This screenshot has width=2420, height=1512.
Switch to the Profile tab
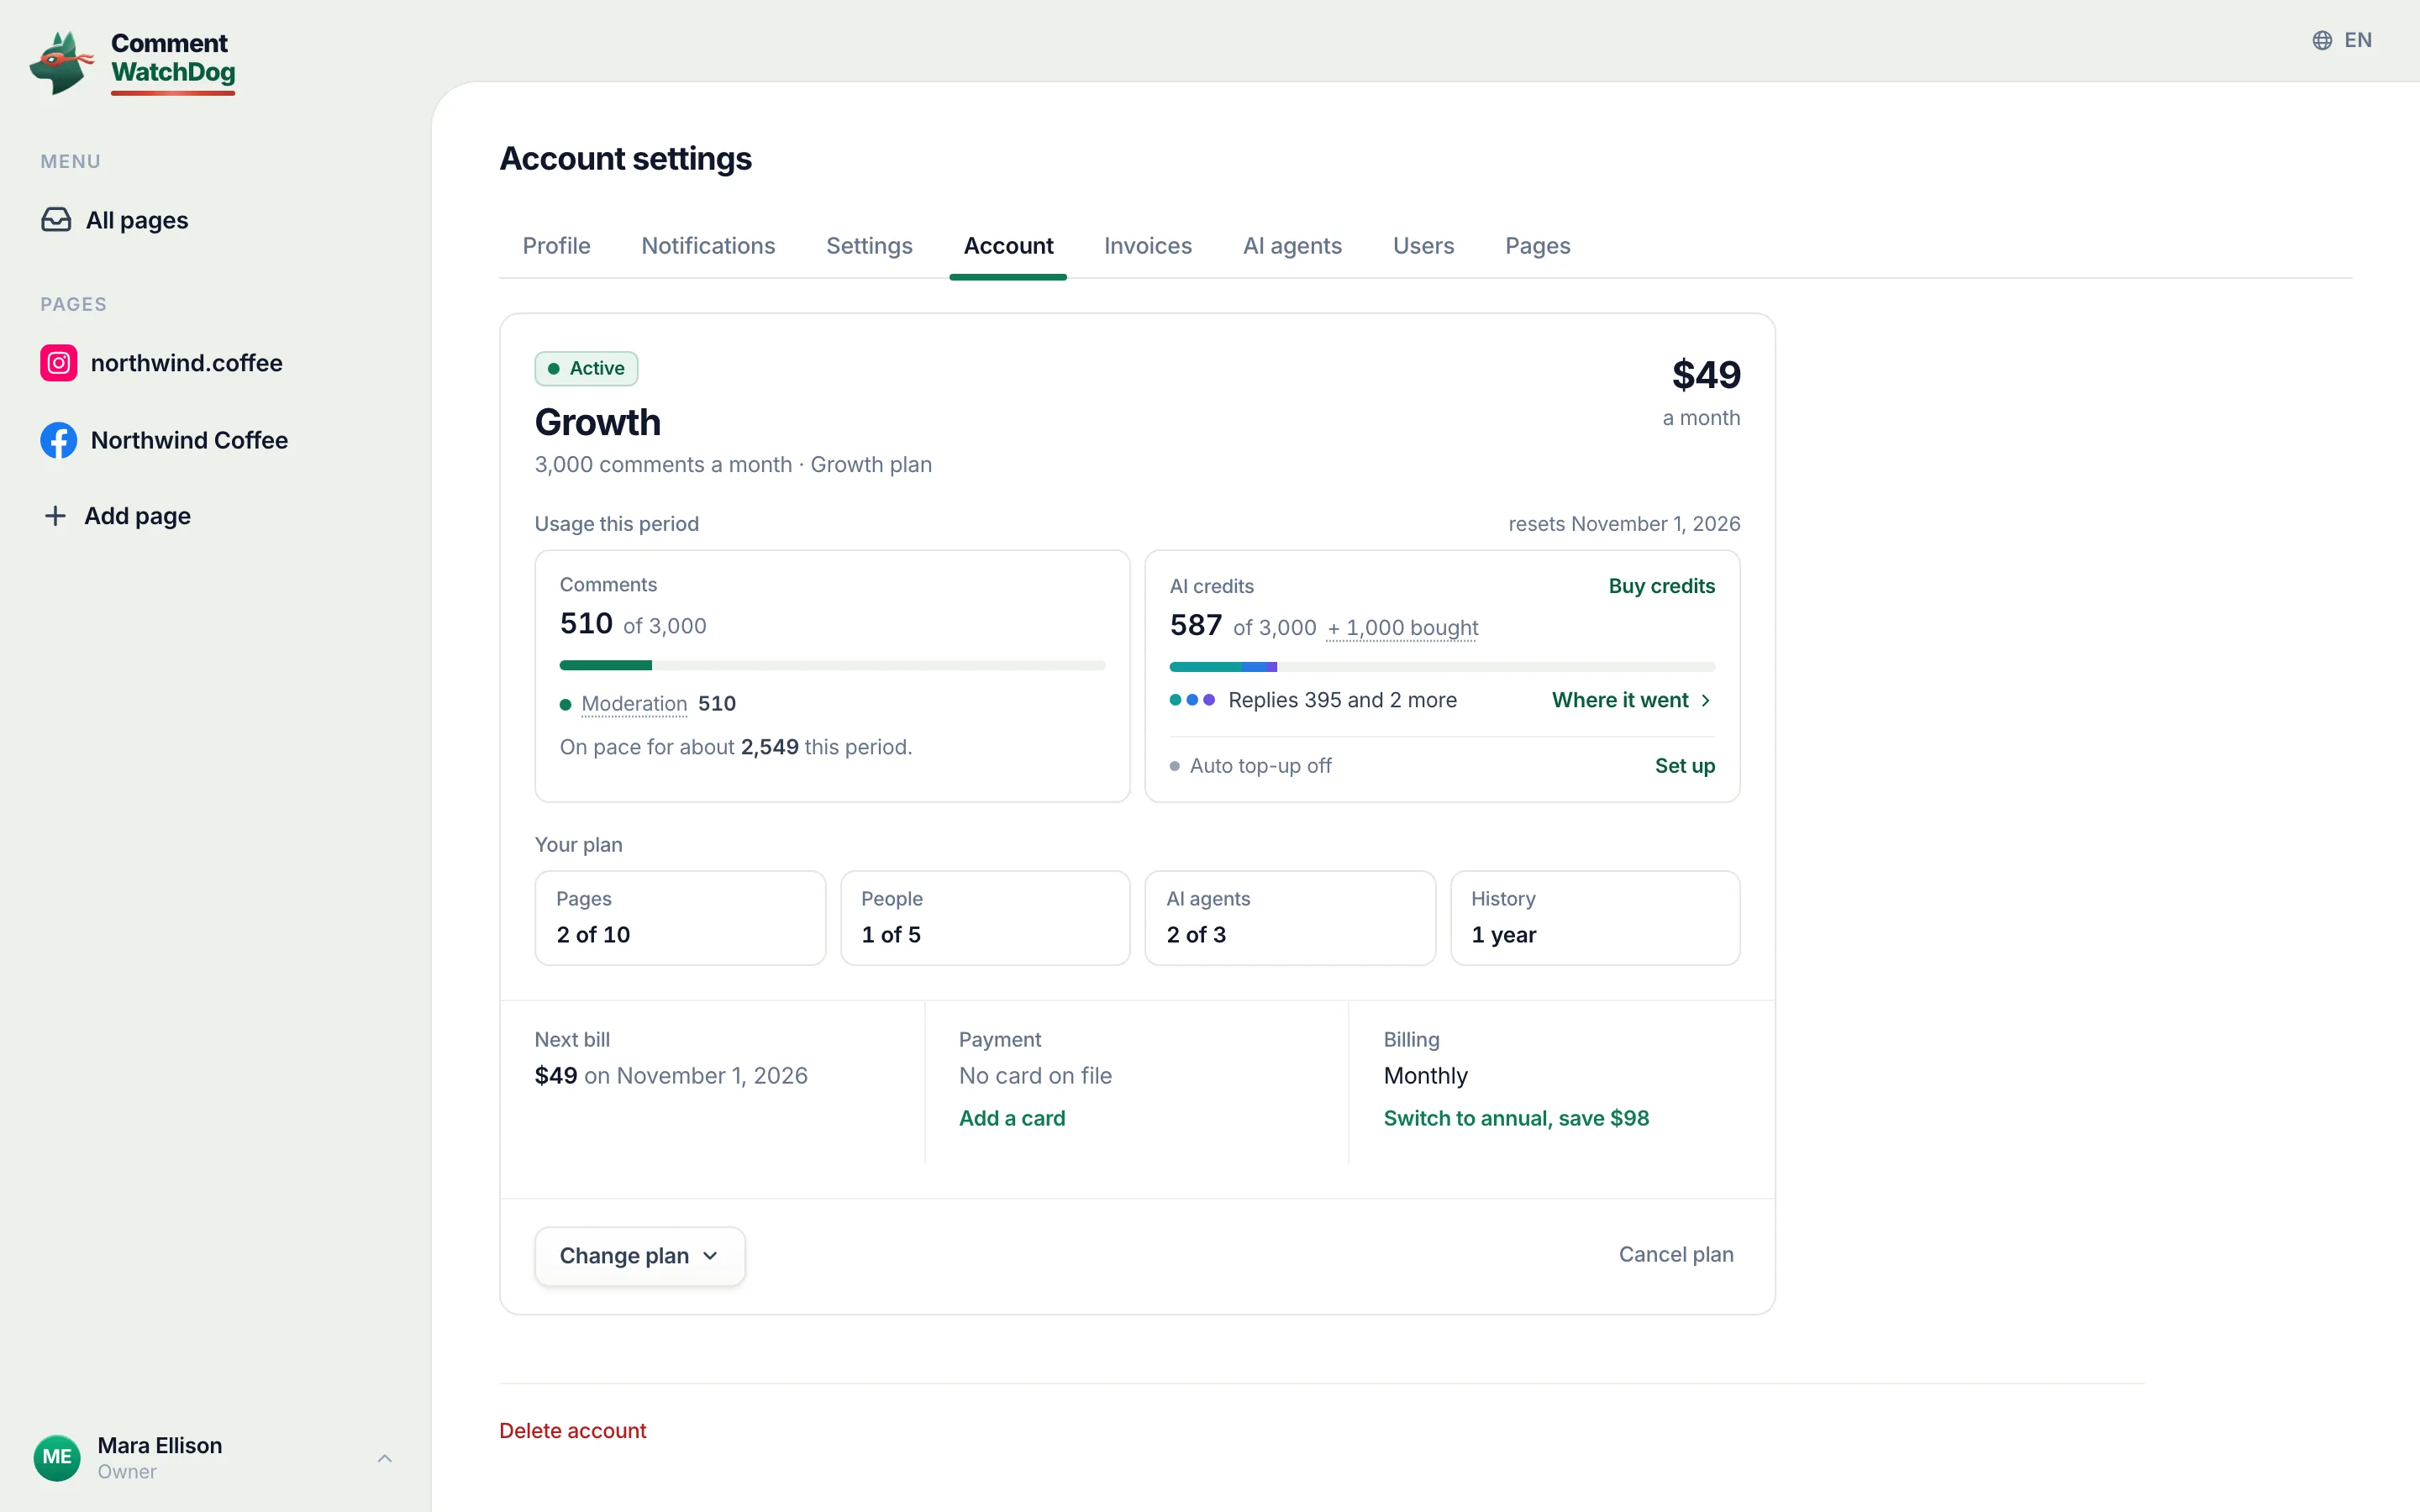click(556, 246)
